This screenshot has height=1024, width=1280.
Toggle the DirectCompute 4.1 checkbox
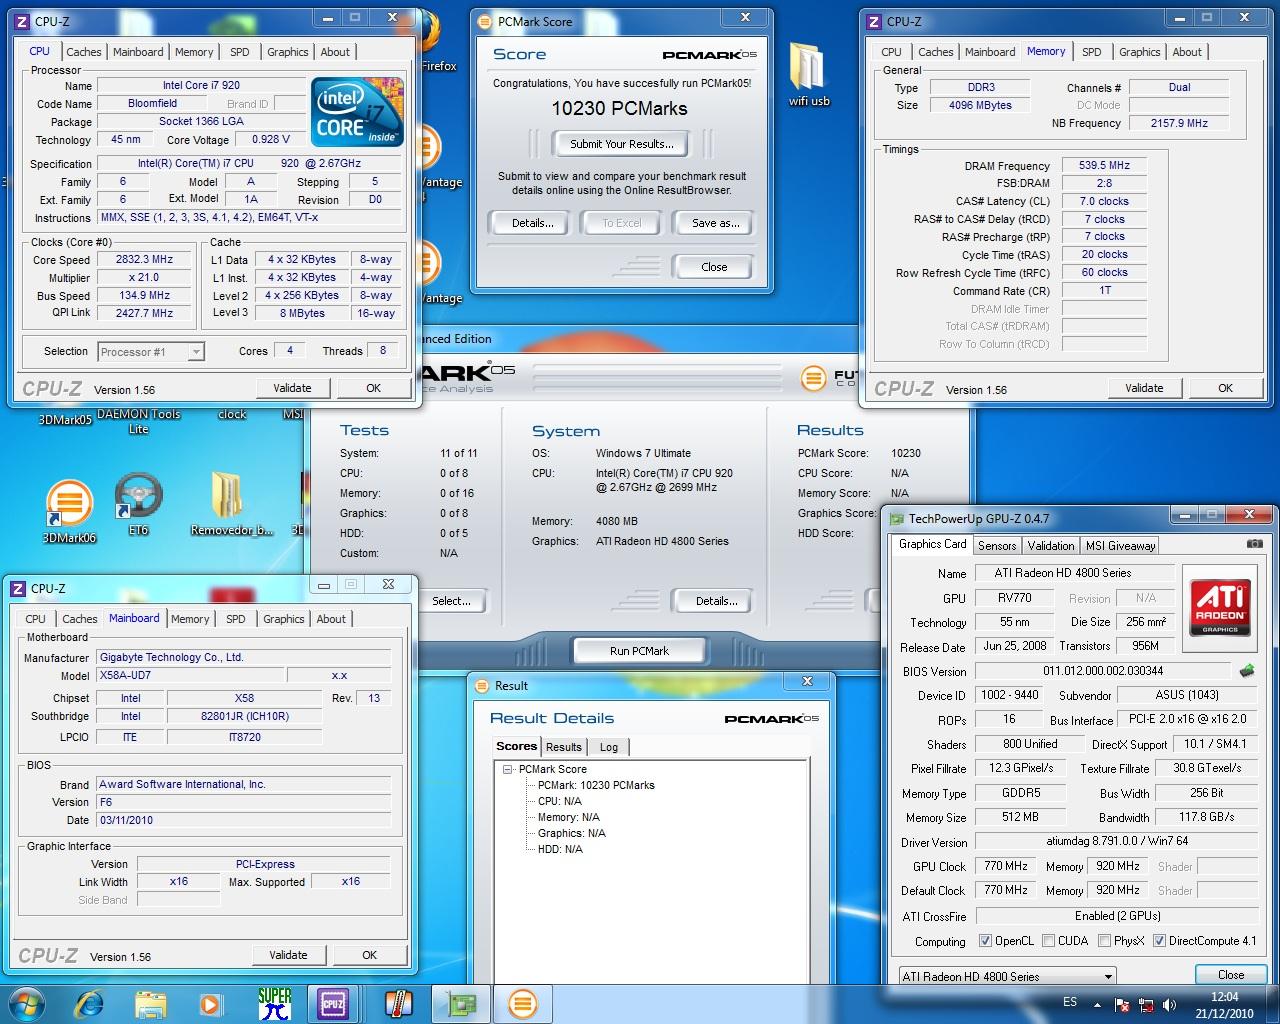(x=1159, y=941)
